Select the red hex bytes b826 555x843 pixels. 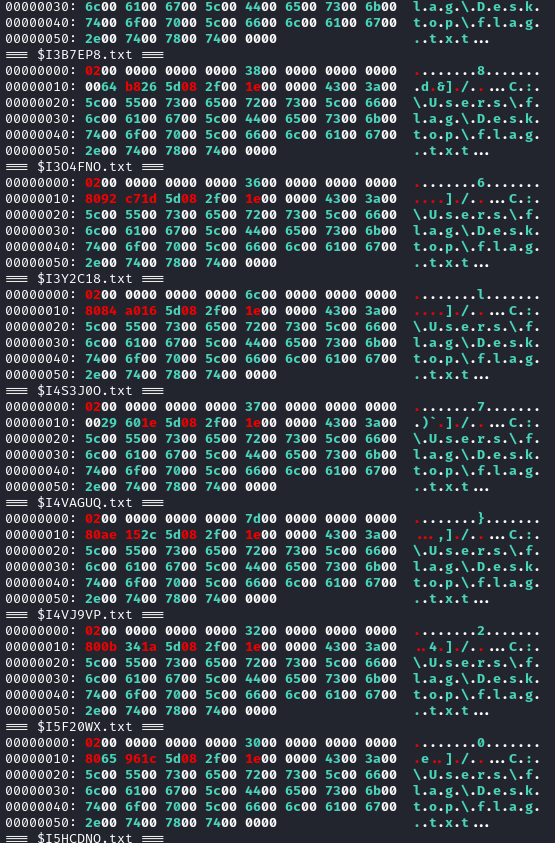(x=141, y=87)
